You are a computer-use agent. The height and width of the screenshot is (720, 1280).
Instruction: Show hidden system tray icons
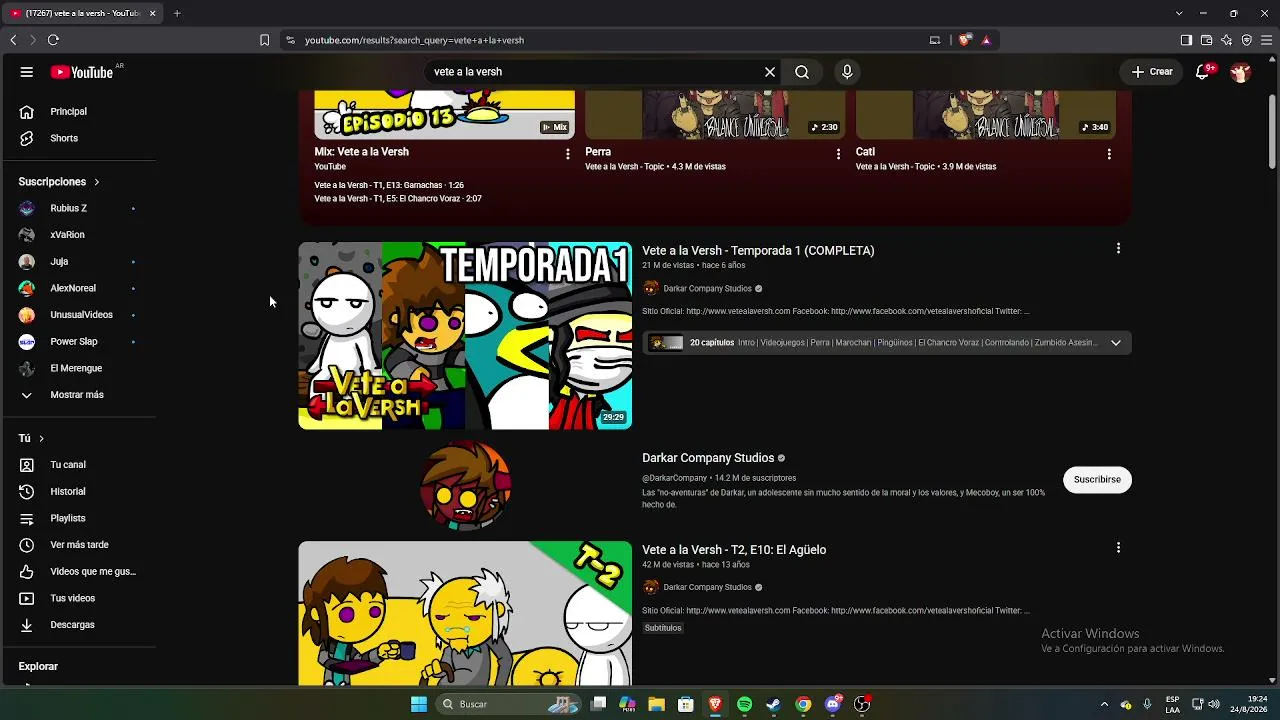pyautogui.click(x=1104, y=704)
